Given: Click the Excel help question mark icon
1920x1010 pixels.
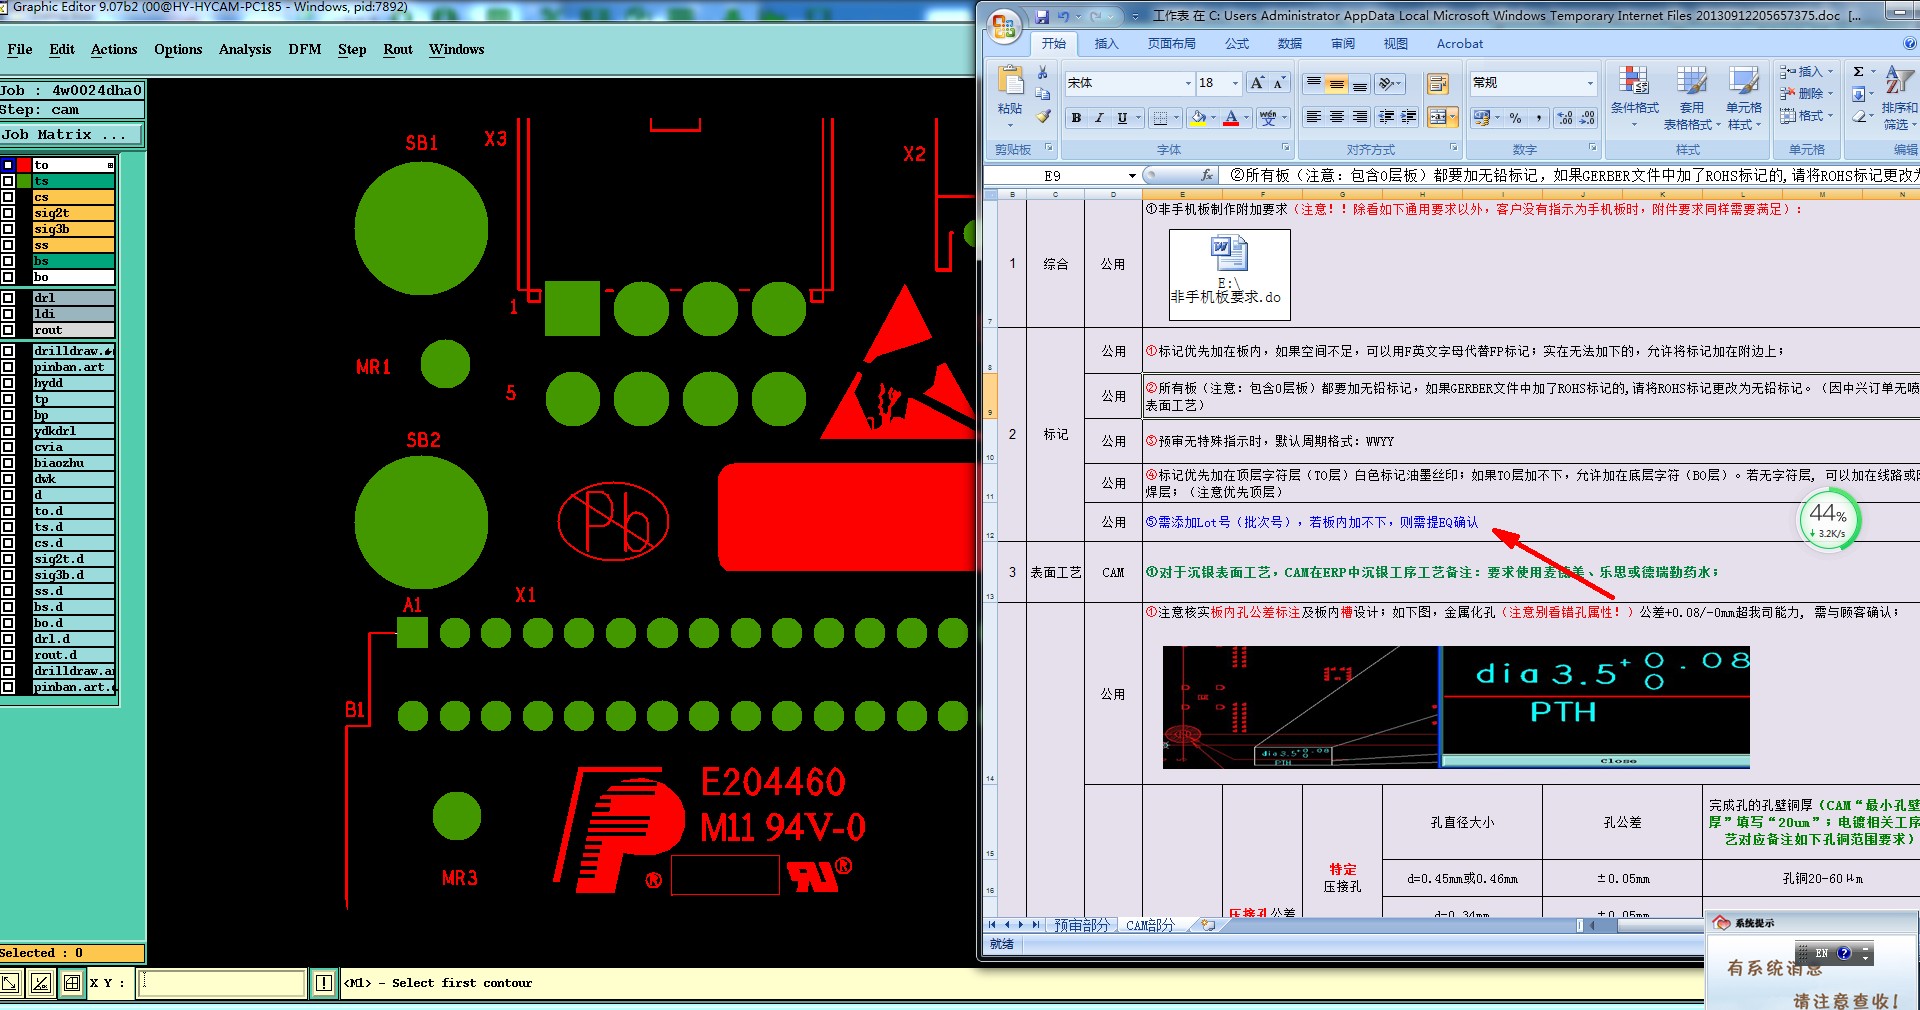Looking at the screenshot, I should (1910, 44).
